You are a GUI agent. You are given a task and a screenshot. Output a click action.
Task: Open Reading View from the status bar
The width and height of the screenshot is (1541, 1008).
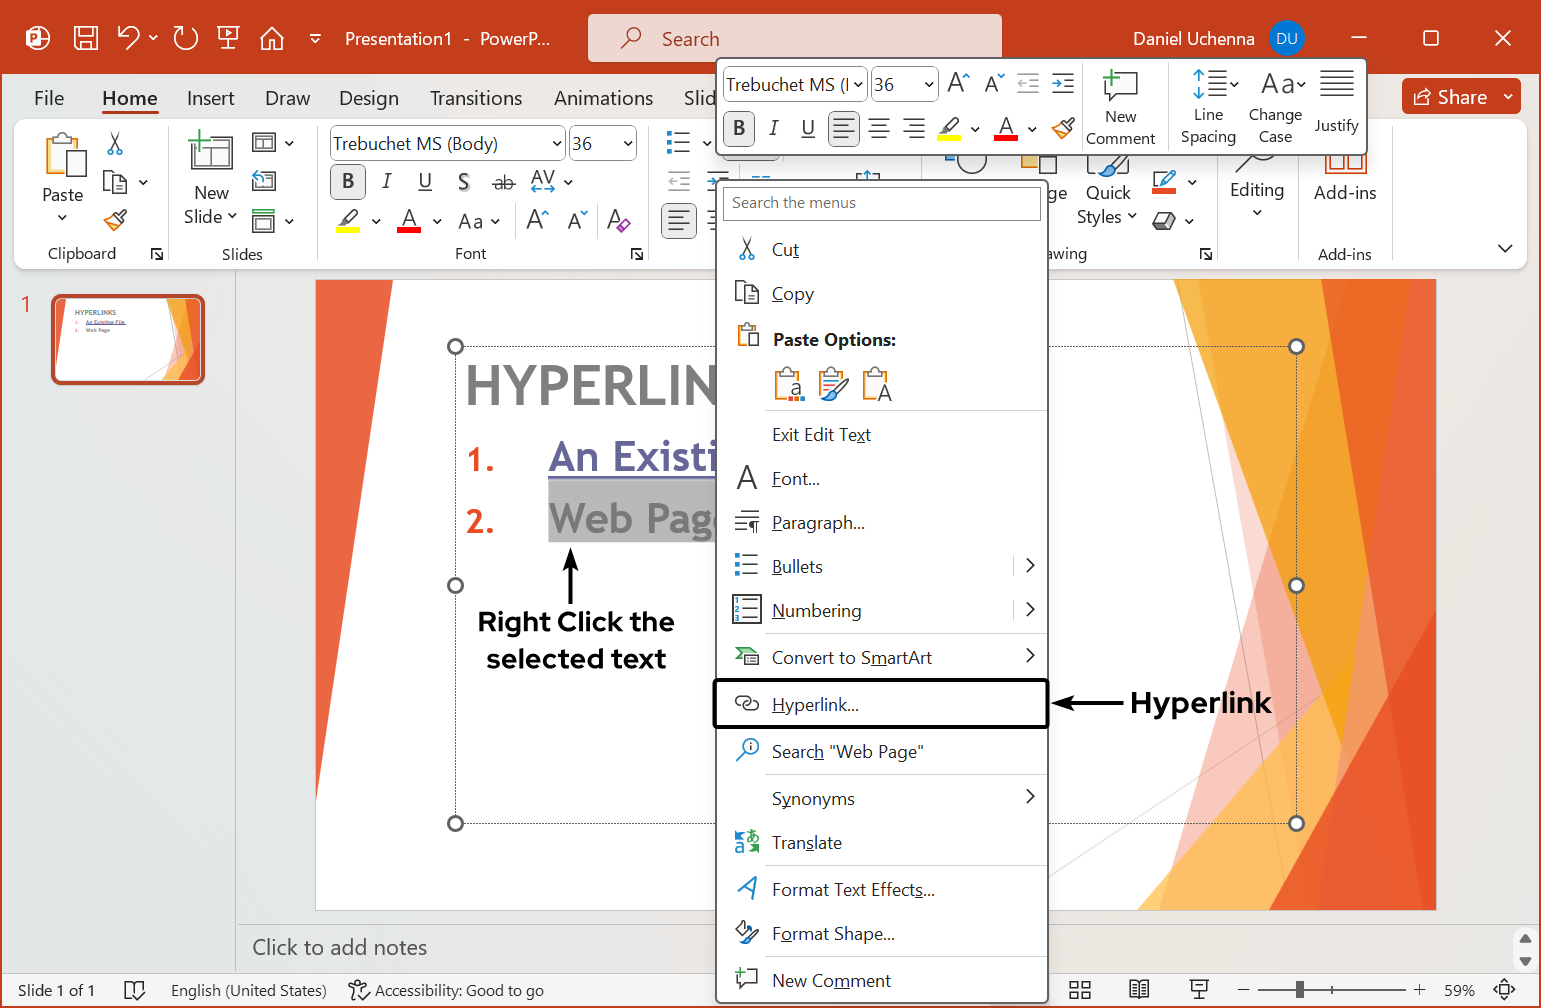point(1139,990)
